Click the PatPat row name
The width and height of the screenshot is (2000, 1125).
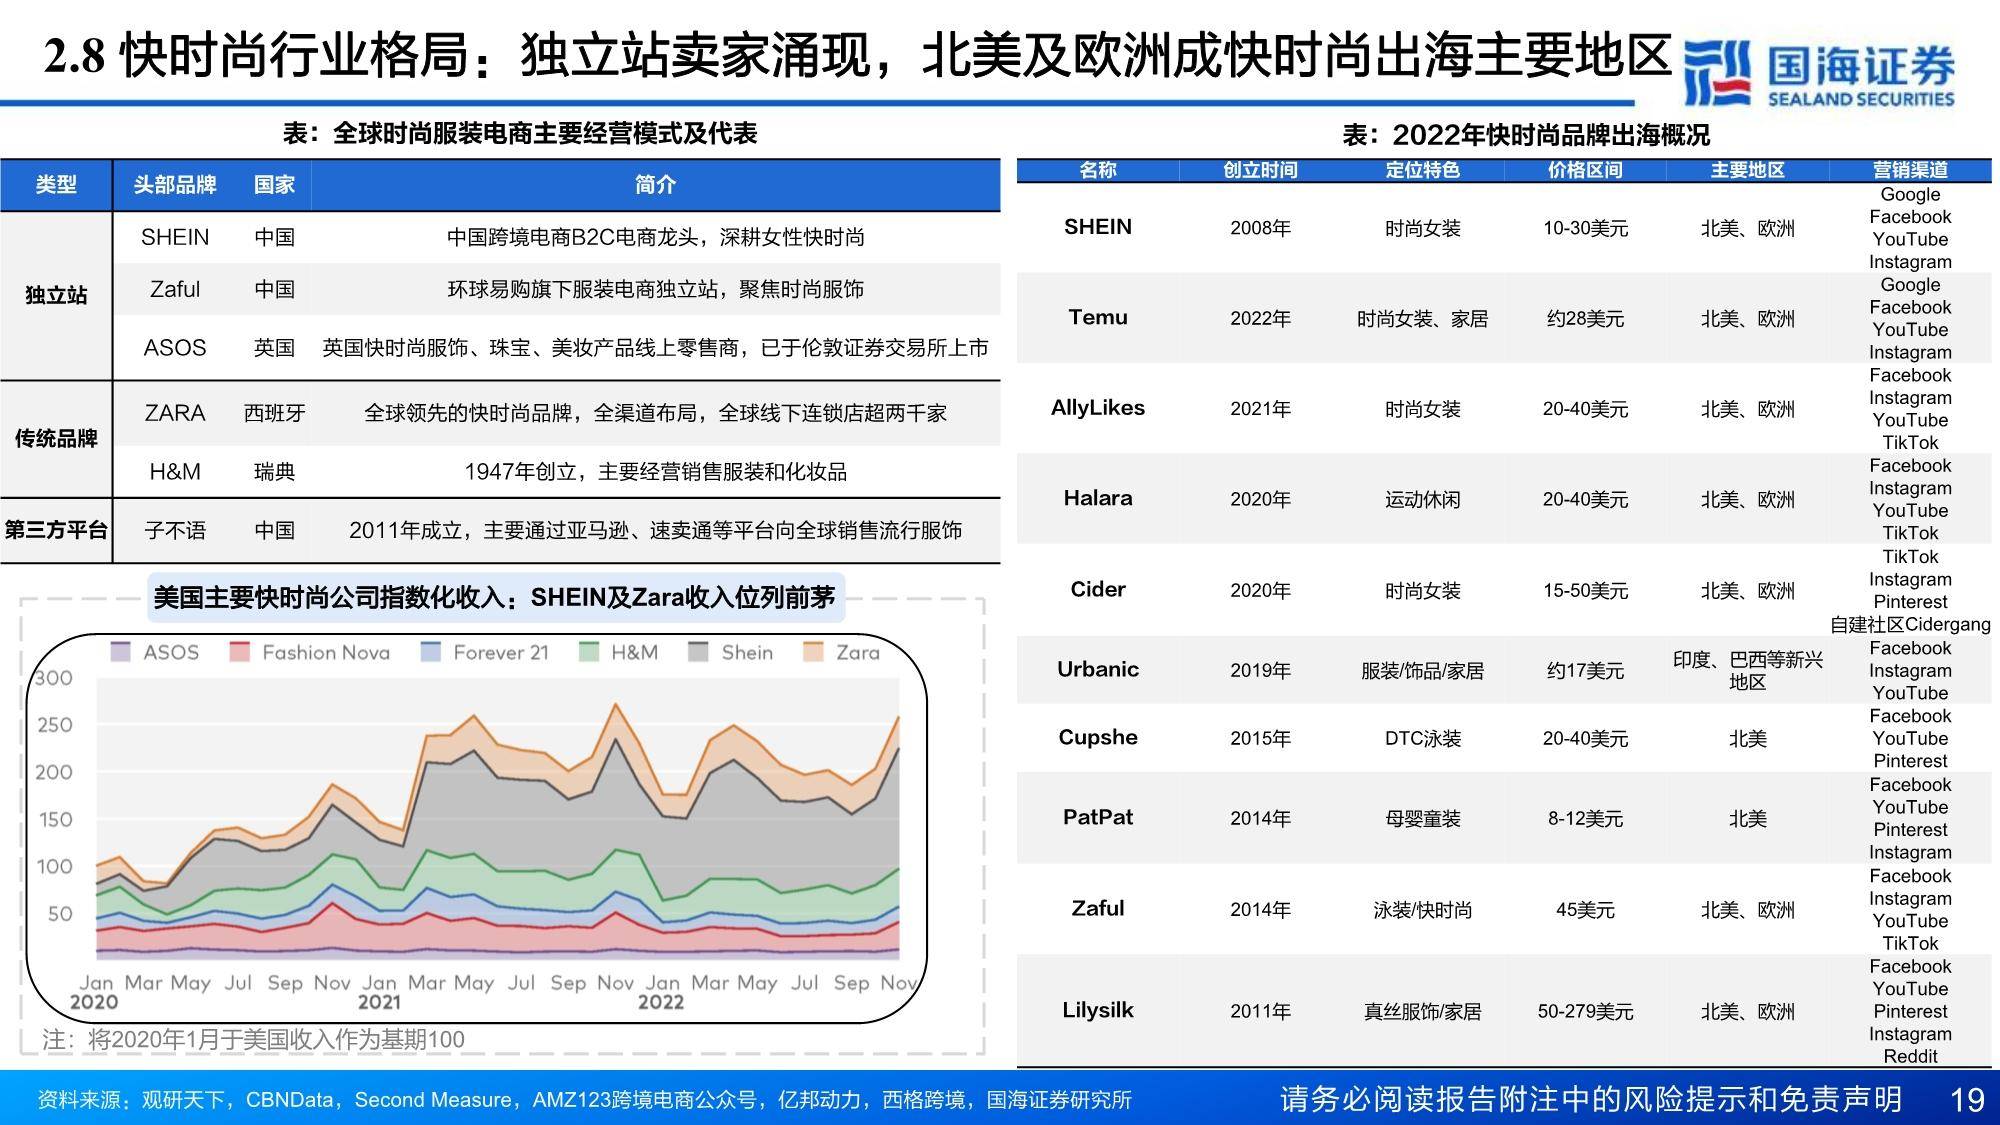tap(1098, 817)
